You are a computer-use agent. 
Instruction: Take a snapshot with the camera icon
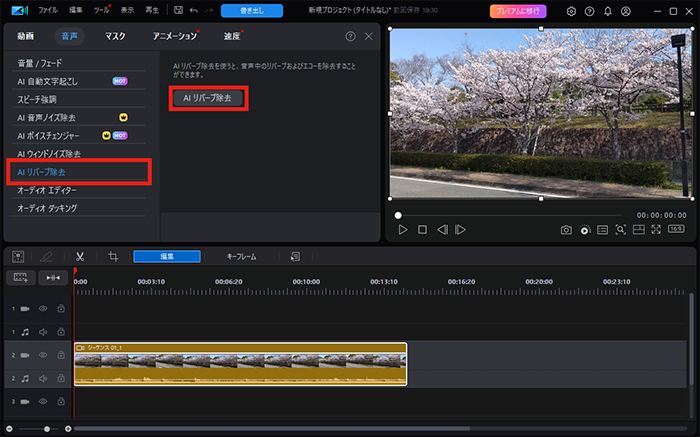click(566, 230)
